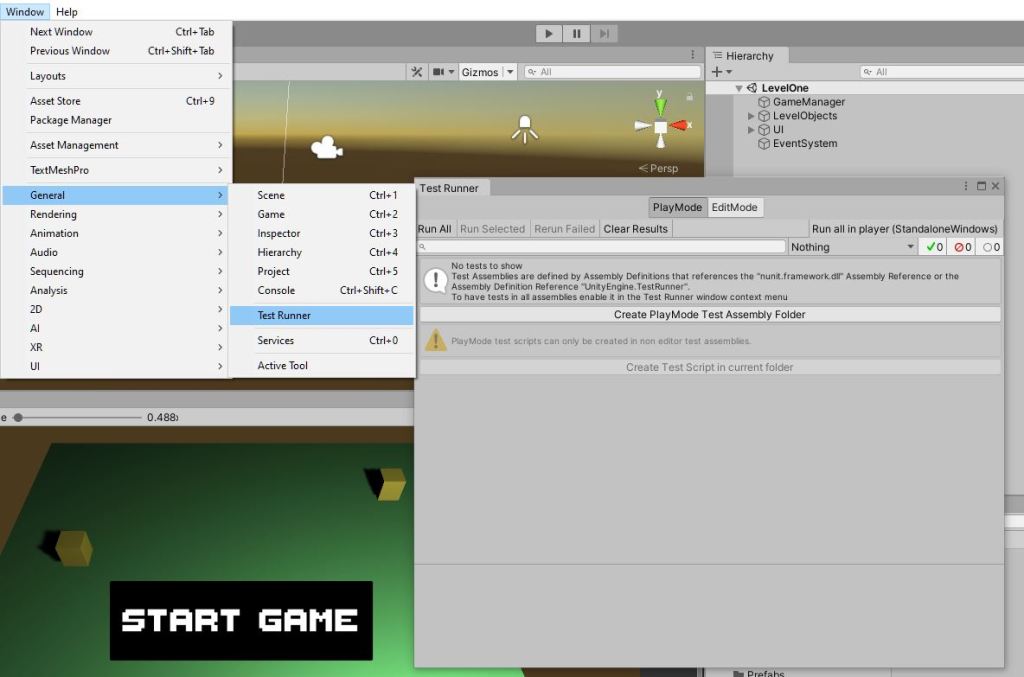This screenshot has height=677, width=1024.
Task: Expand the Animation submenu
Action: (117, 233)
